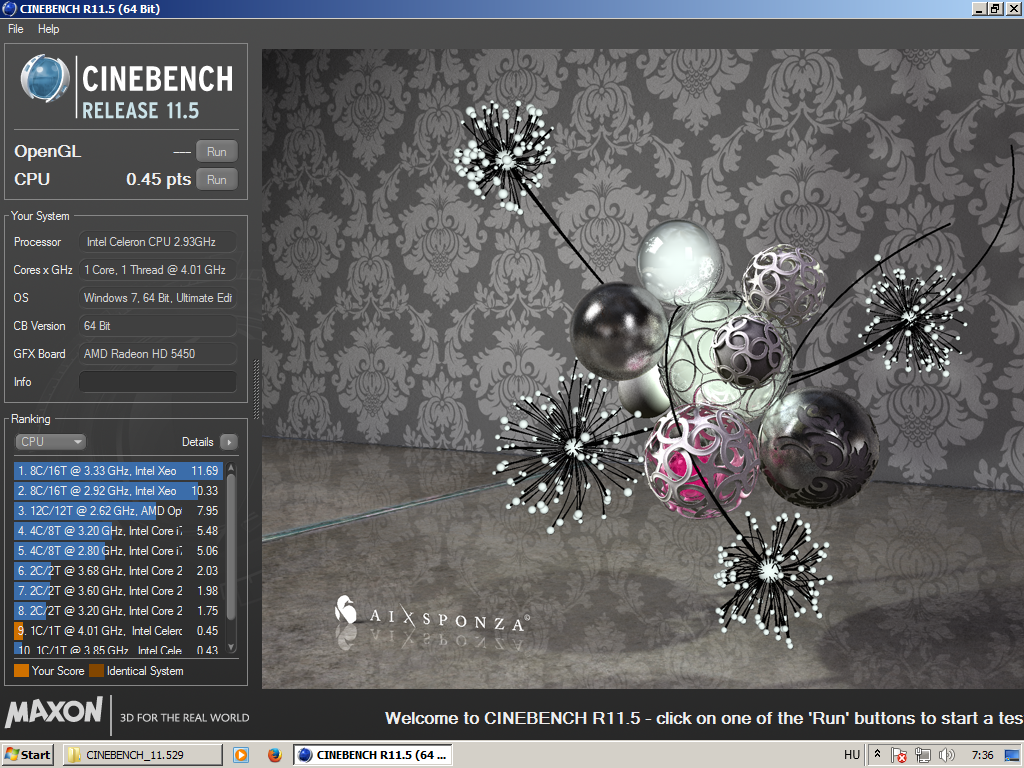Image resolution: width=1024 pixels, height=768 pixels.
Task: Select ranking entry 4C/8T @ 3.20 GHz
Action: tap(118, 531)
